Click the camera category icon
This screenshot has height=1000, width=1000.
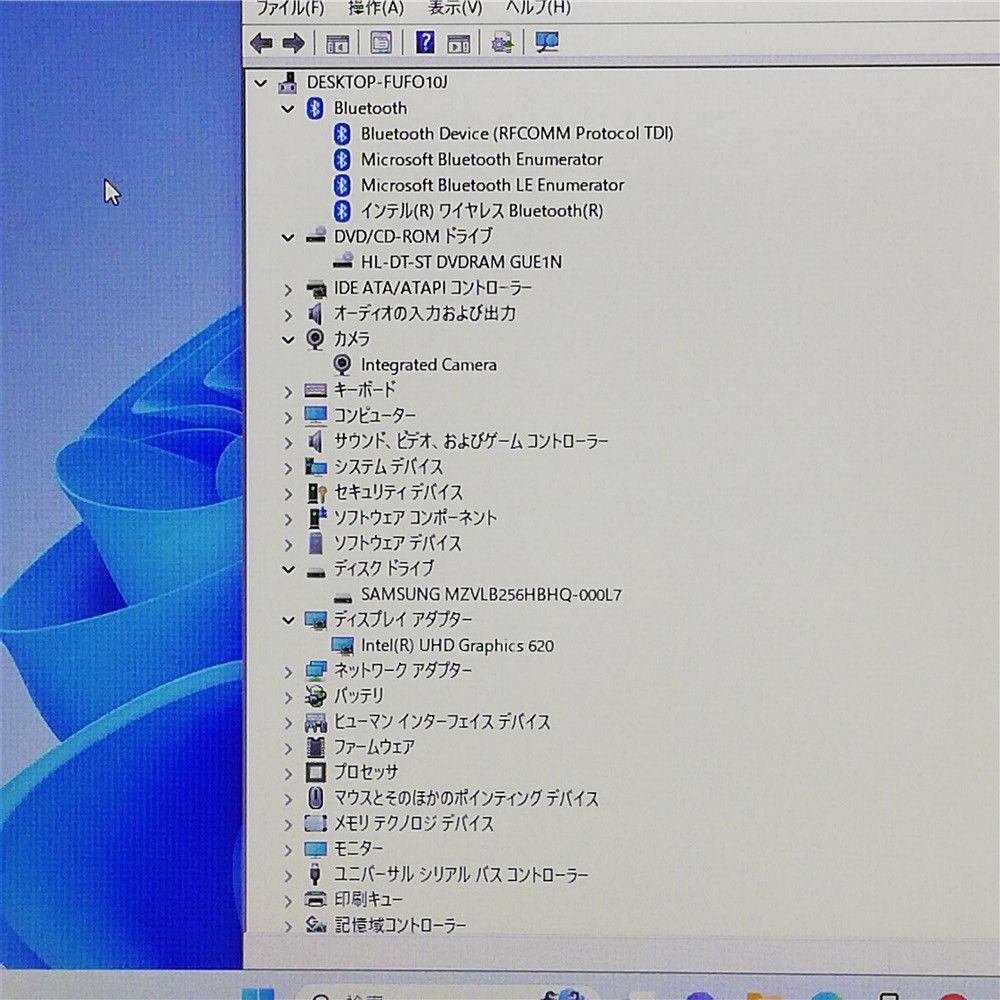pyautogui.click(x=315, y=339)
